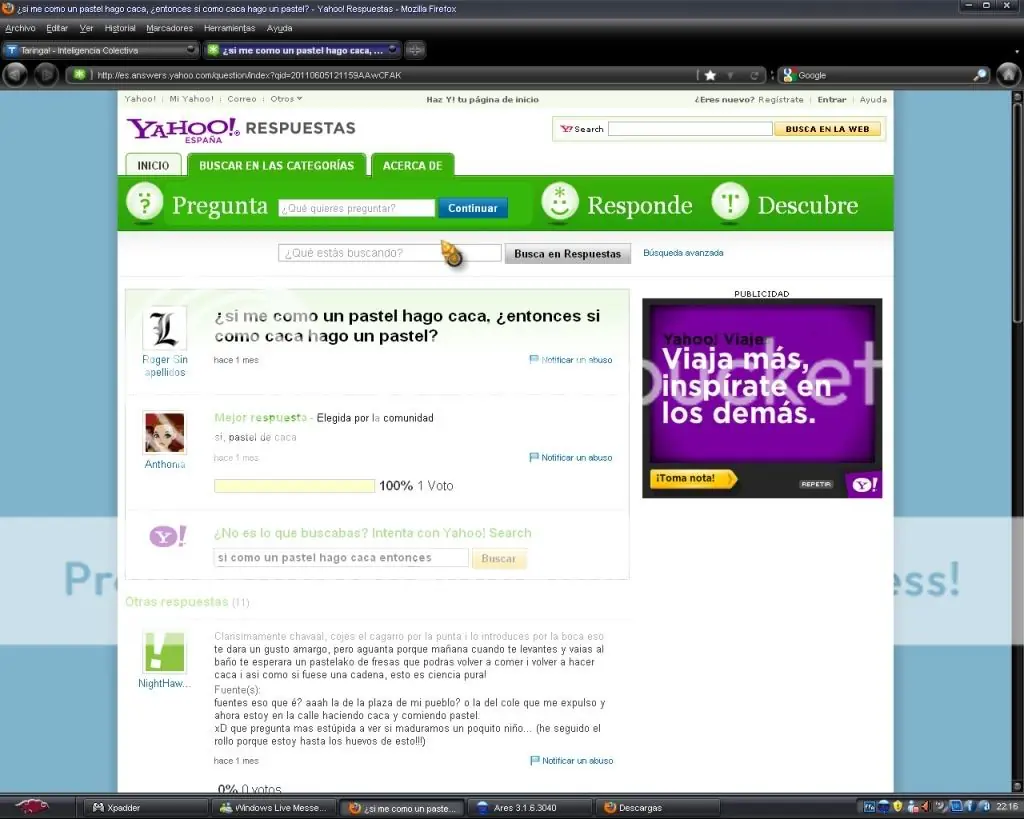Go back with Firefox back arrow
The image size is (1024, 819).
16,75
